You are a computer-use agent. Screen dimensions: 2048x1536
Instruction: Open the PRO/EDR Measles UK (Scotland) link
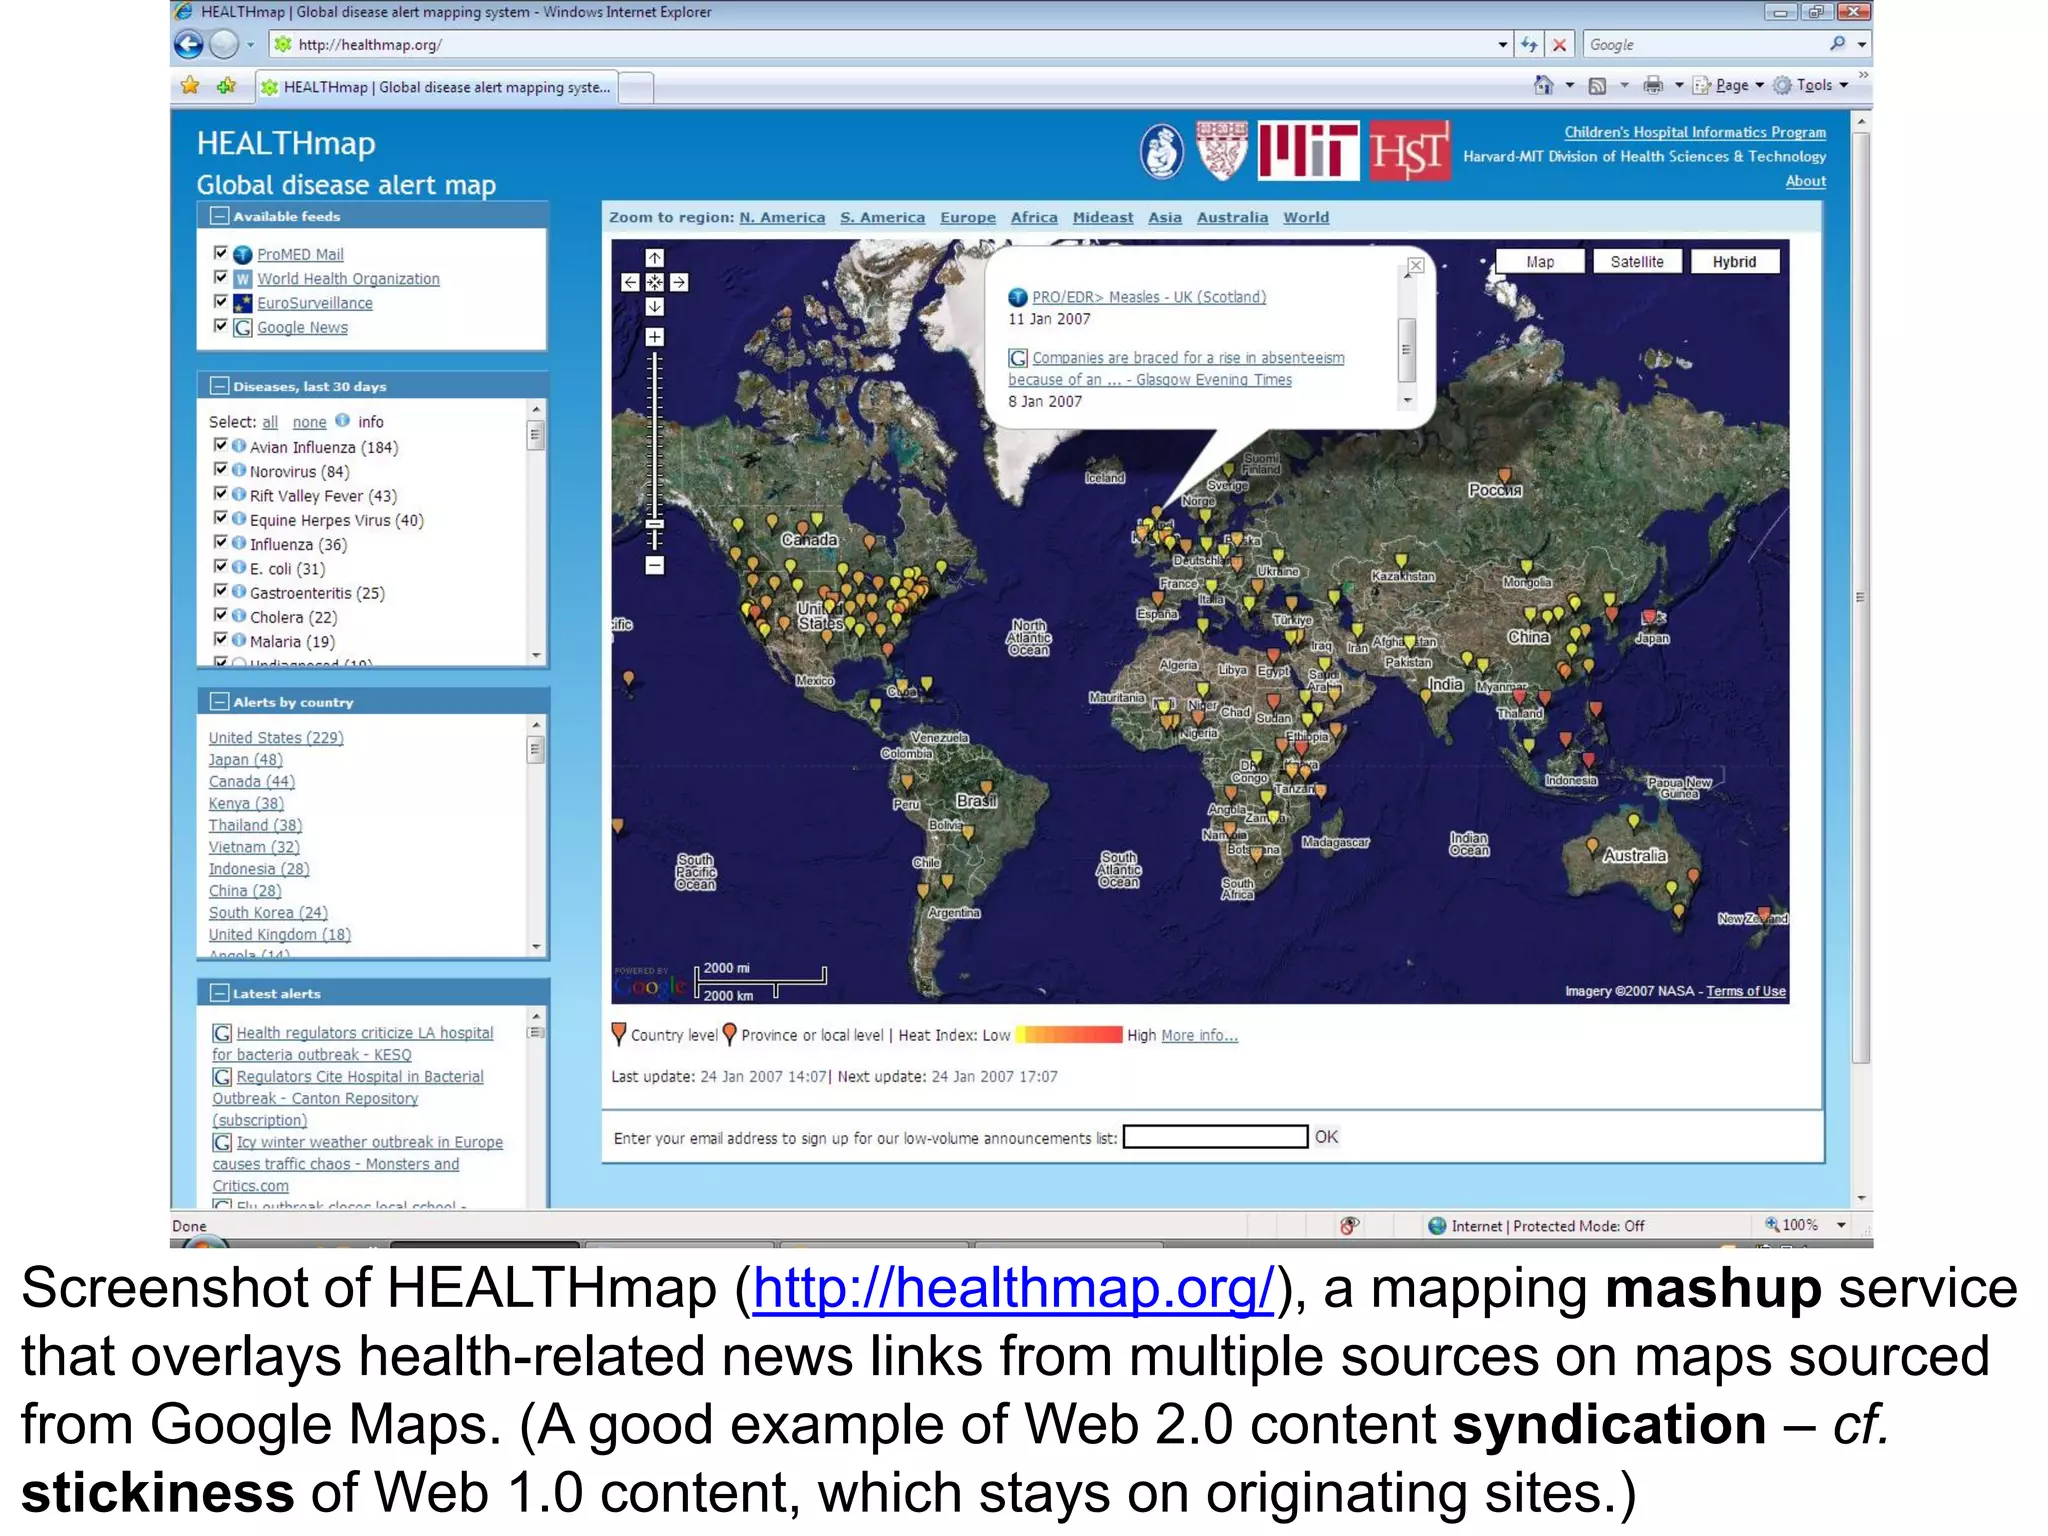(x=1149, y=297)
